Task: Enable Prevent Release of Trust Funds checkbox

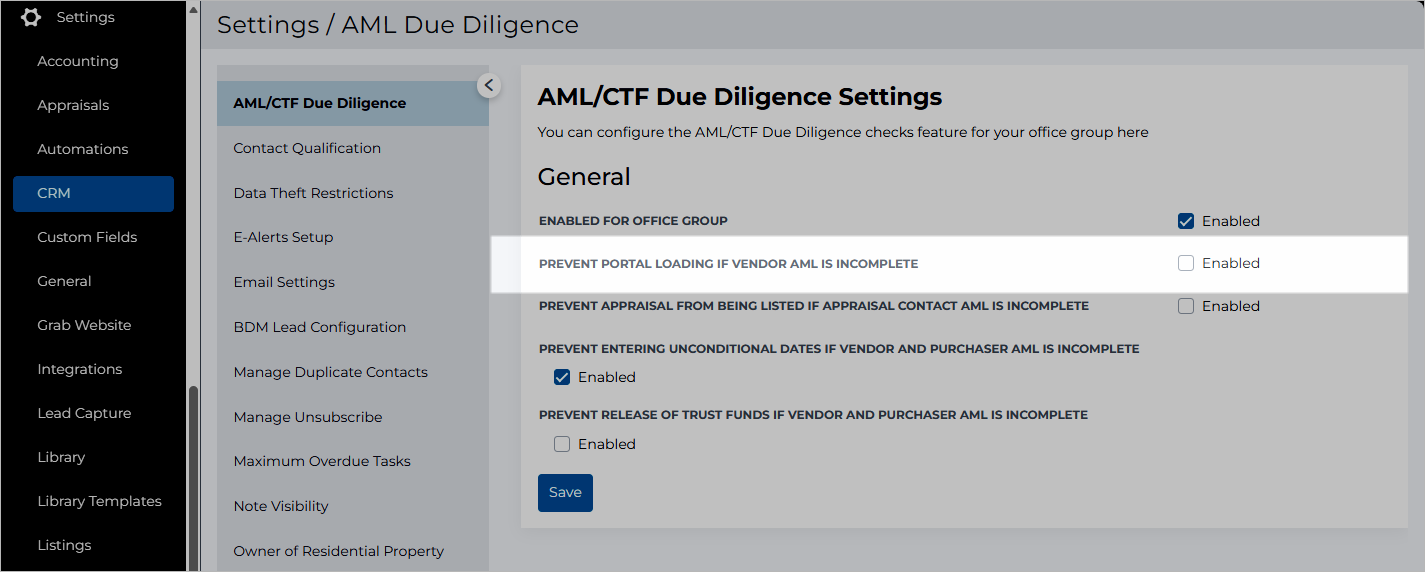Action: point(562,444)
